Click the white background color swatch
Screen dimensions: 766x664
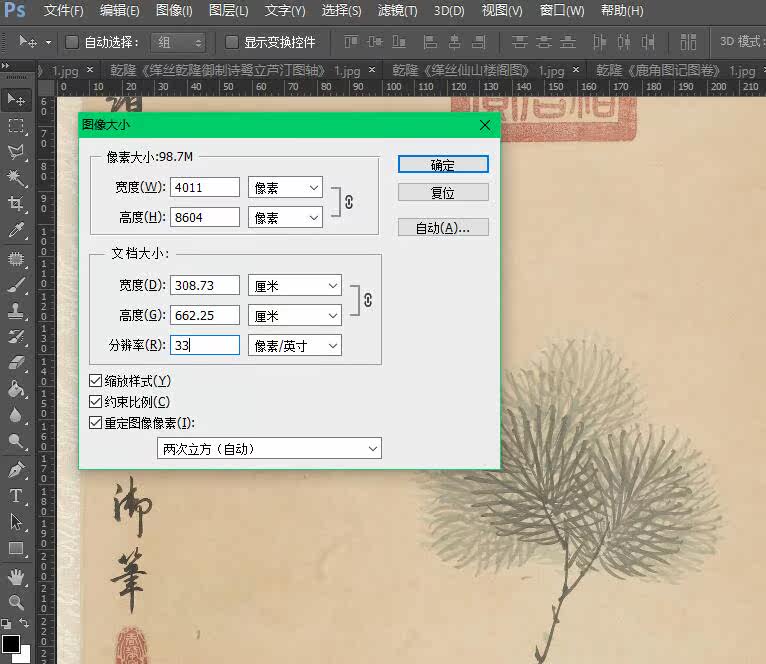pyautogui.click(x=25, y=655)
